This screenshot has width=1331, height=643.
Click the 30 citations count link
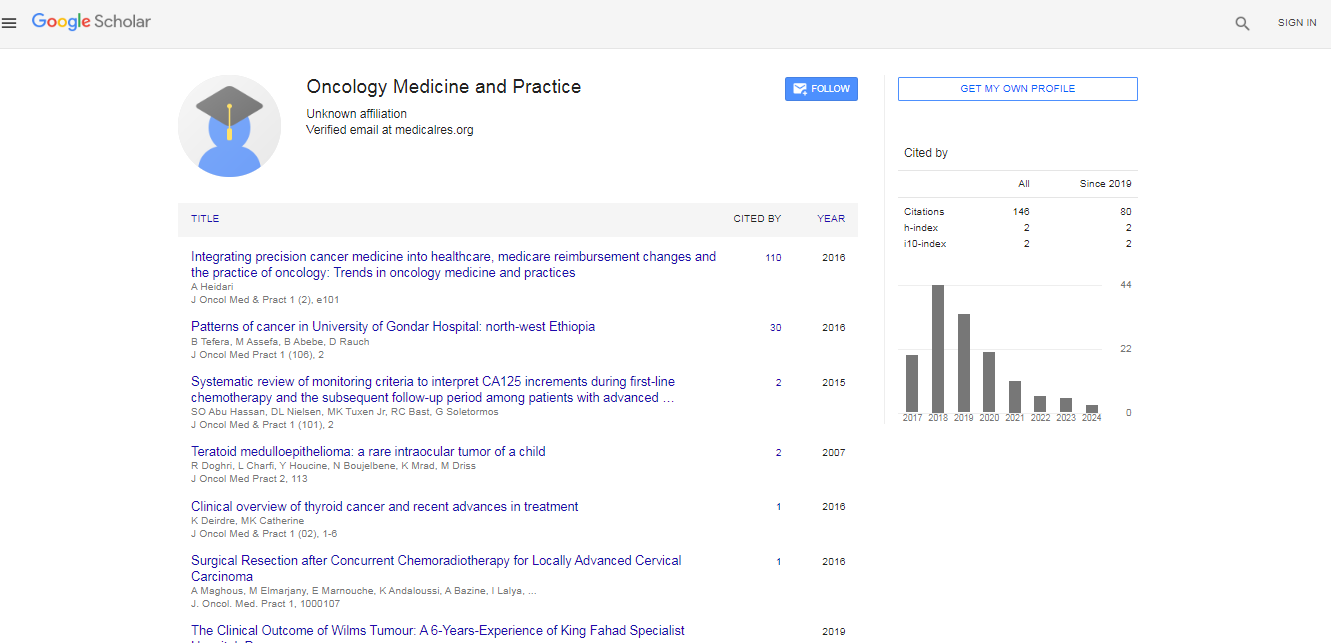pos(775,328)
